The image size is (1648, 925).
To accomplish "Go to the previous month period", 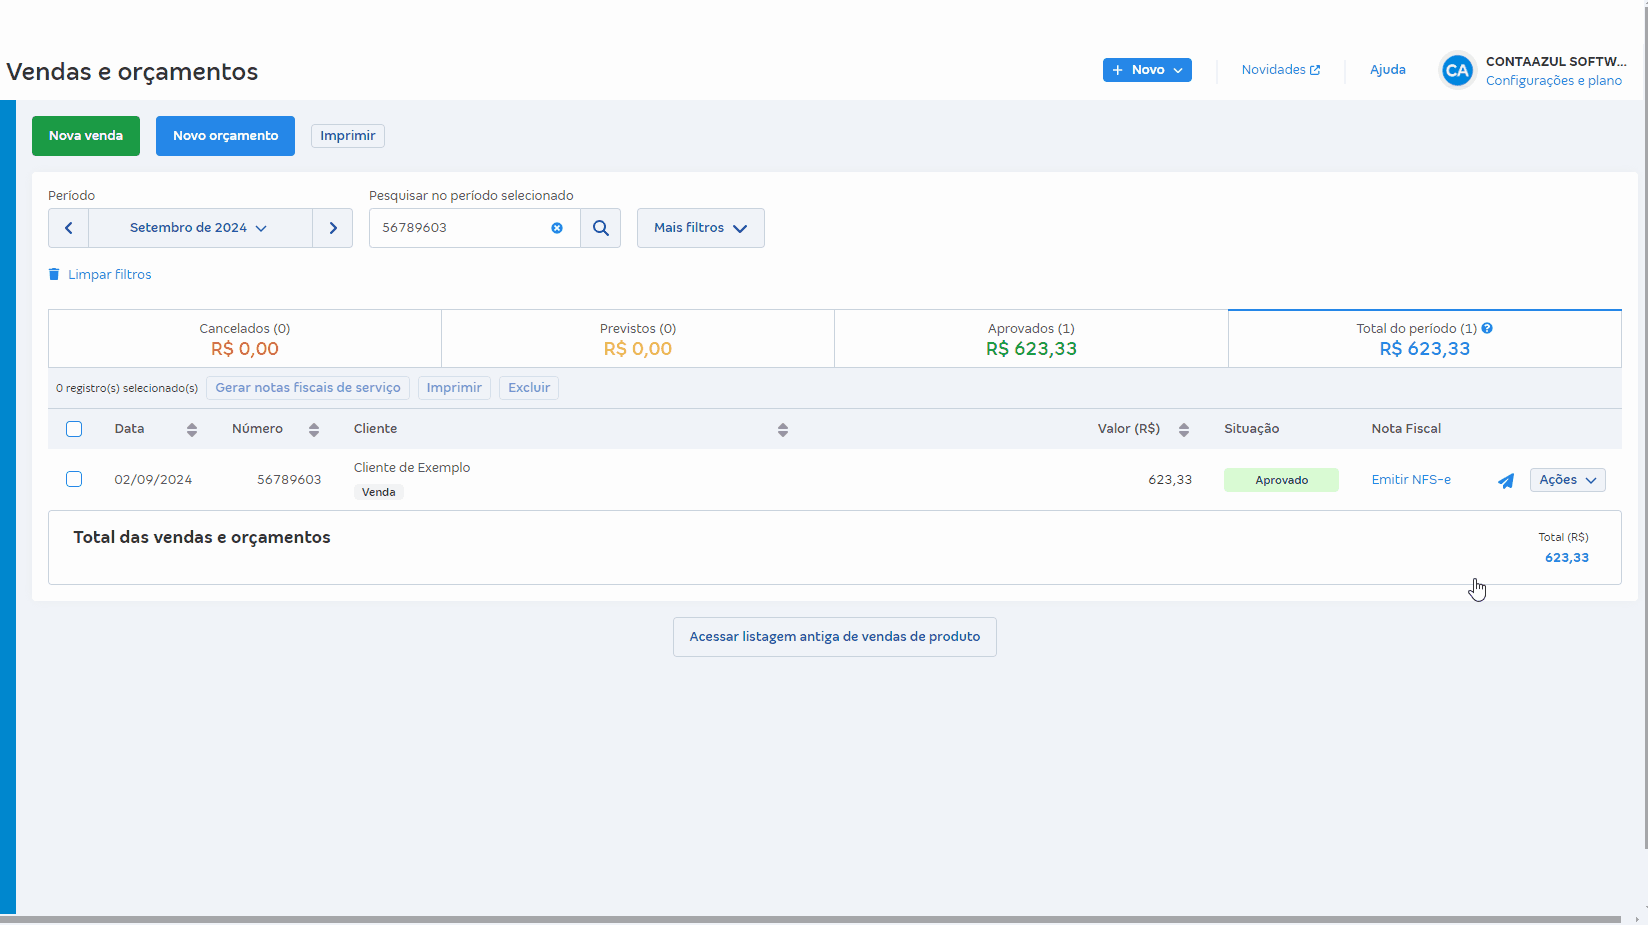I will 69,228.
